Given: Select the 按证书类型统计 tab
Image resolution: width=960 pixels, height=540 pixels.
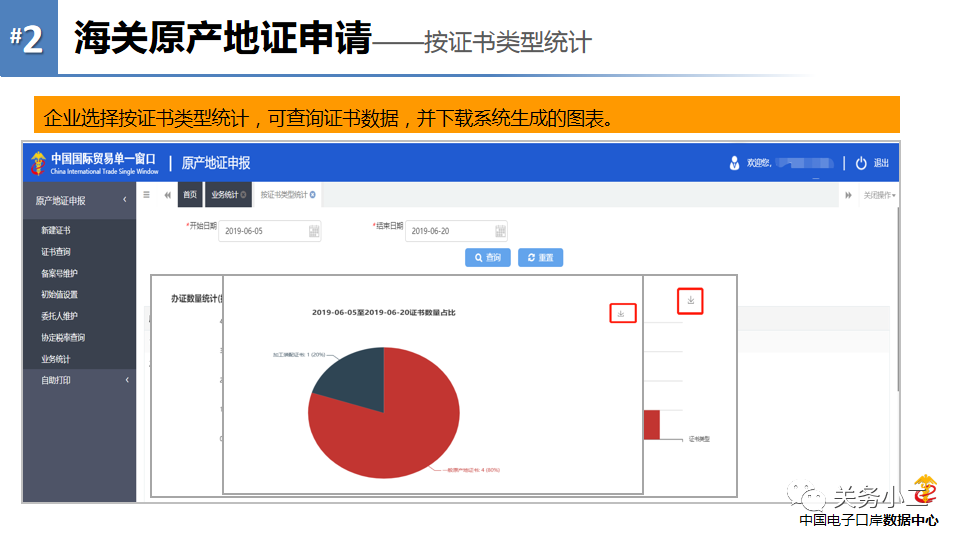Looking at the screenshot, I should 283,195.
